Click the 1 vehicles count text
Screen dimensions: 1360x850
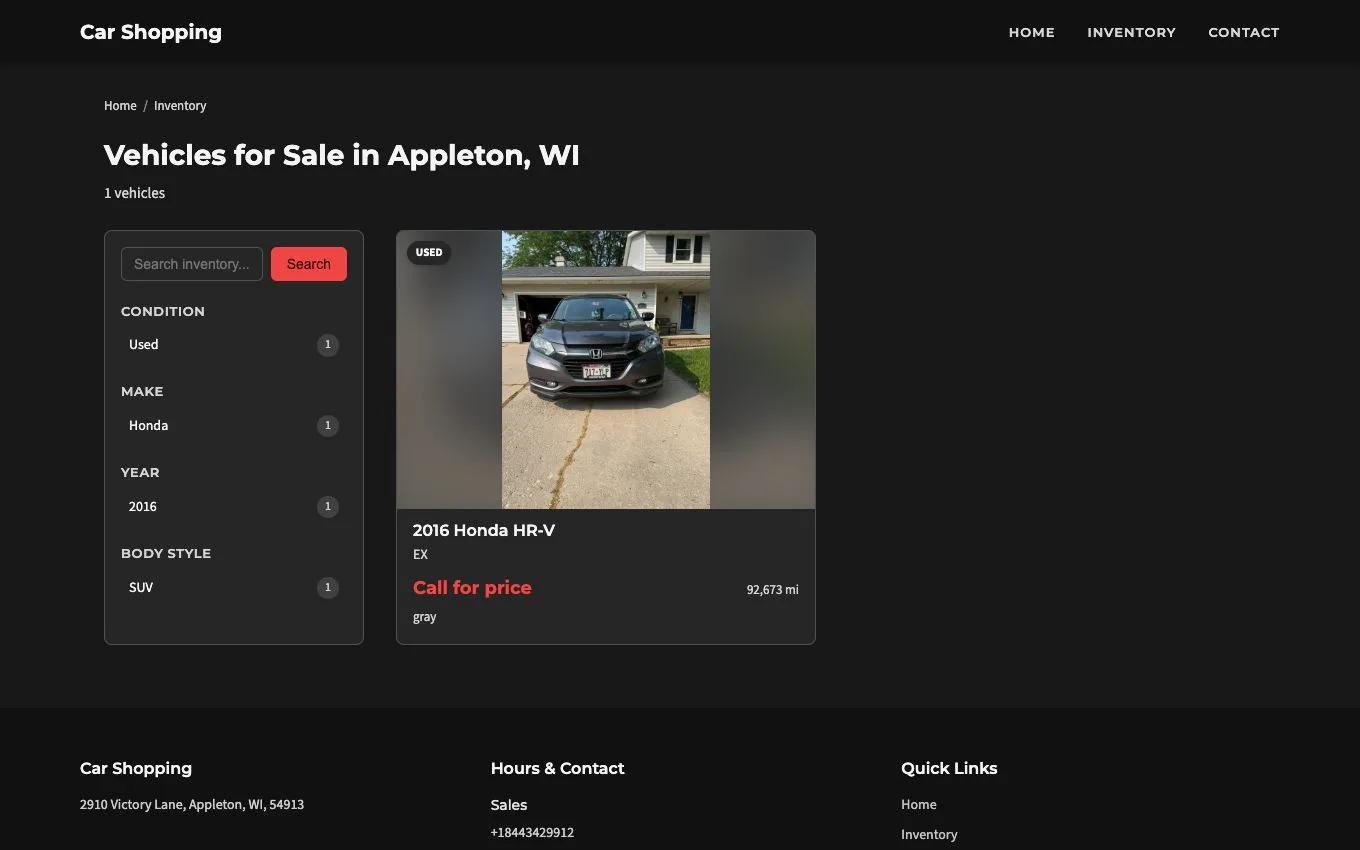(135, 193)
